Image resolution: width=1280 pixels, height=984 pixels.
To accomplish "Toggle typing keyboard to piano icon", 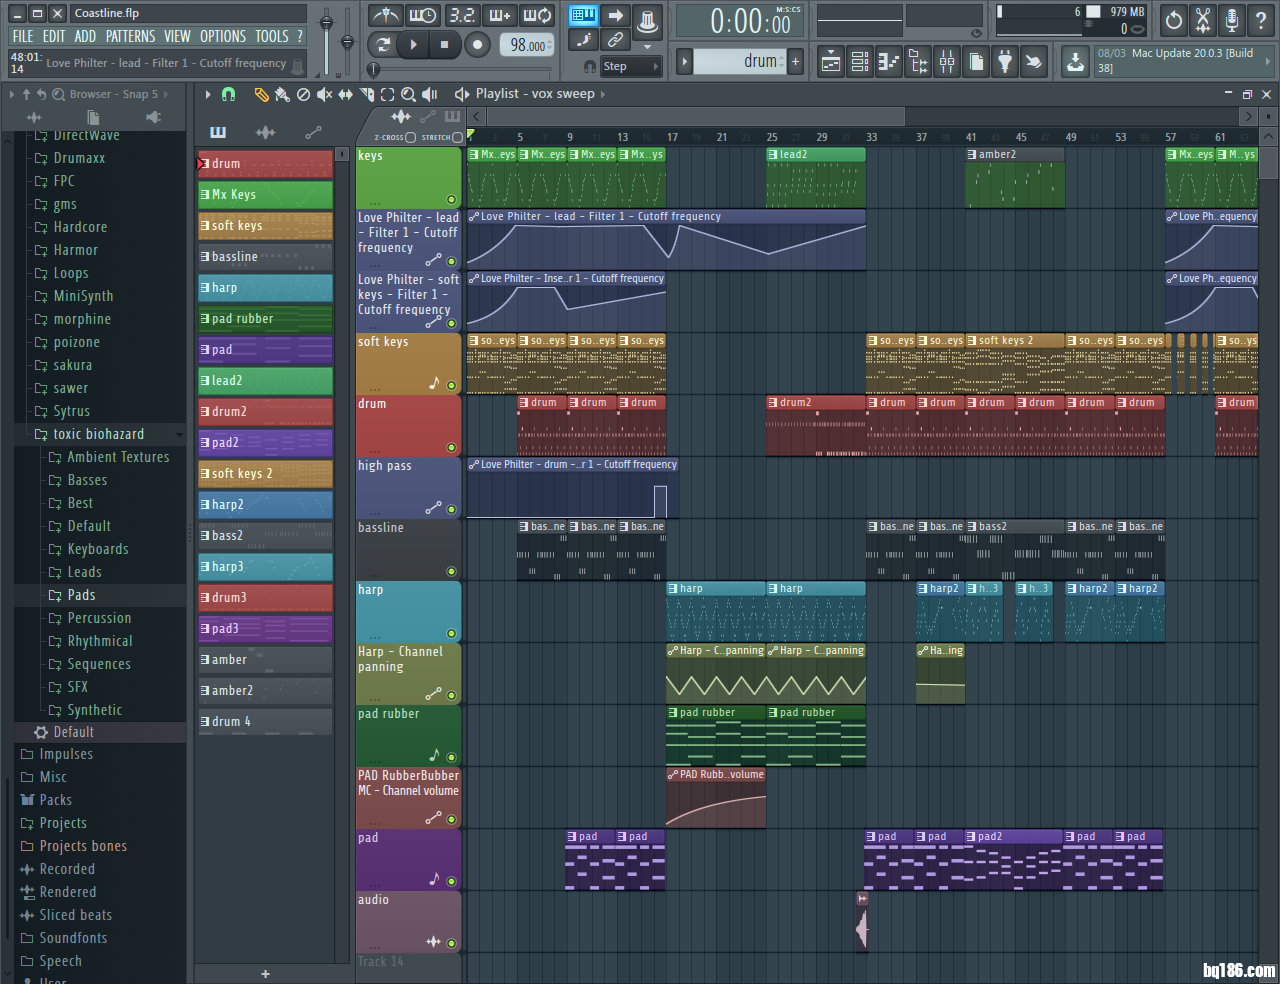I will (x=584, y=15).
